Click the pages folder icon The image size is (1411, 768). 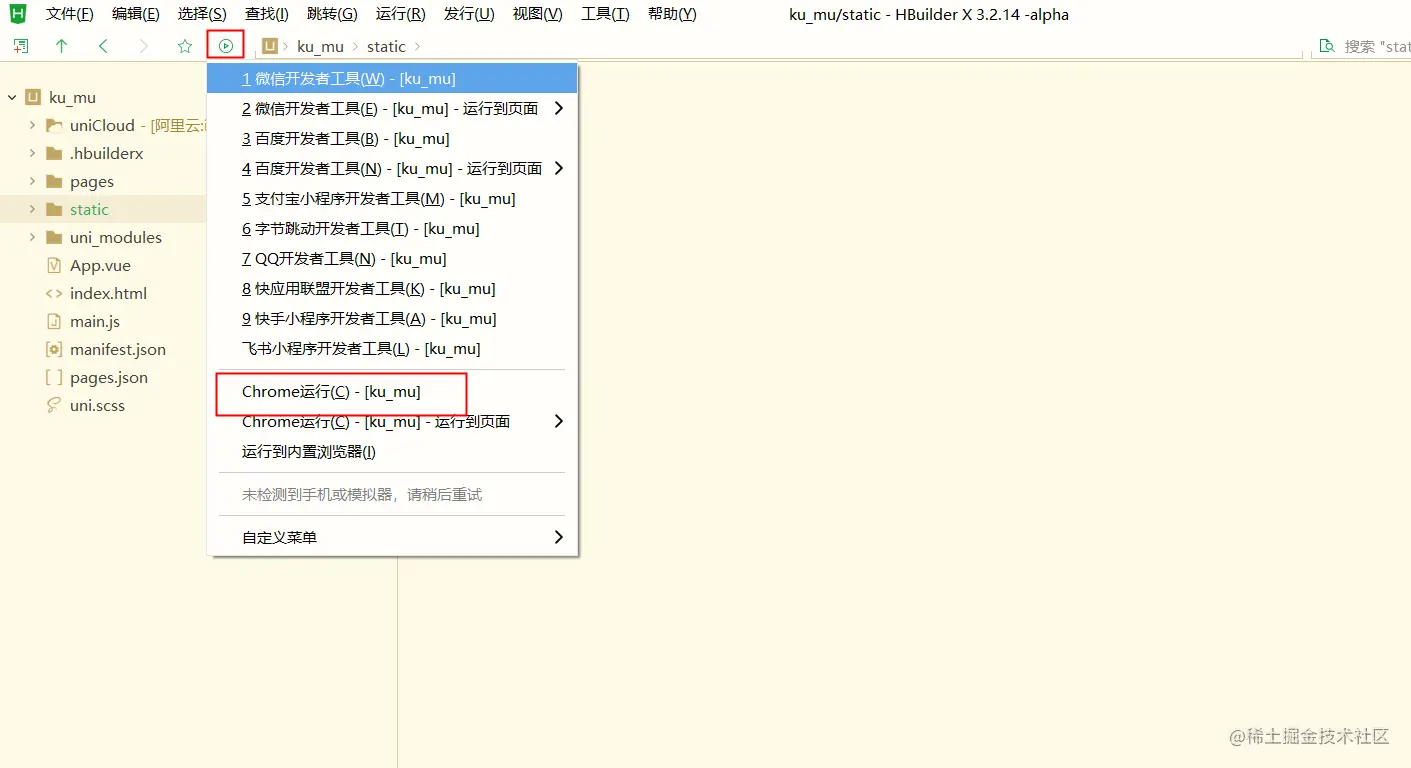click(x=54, y=181)
